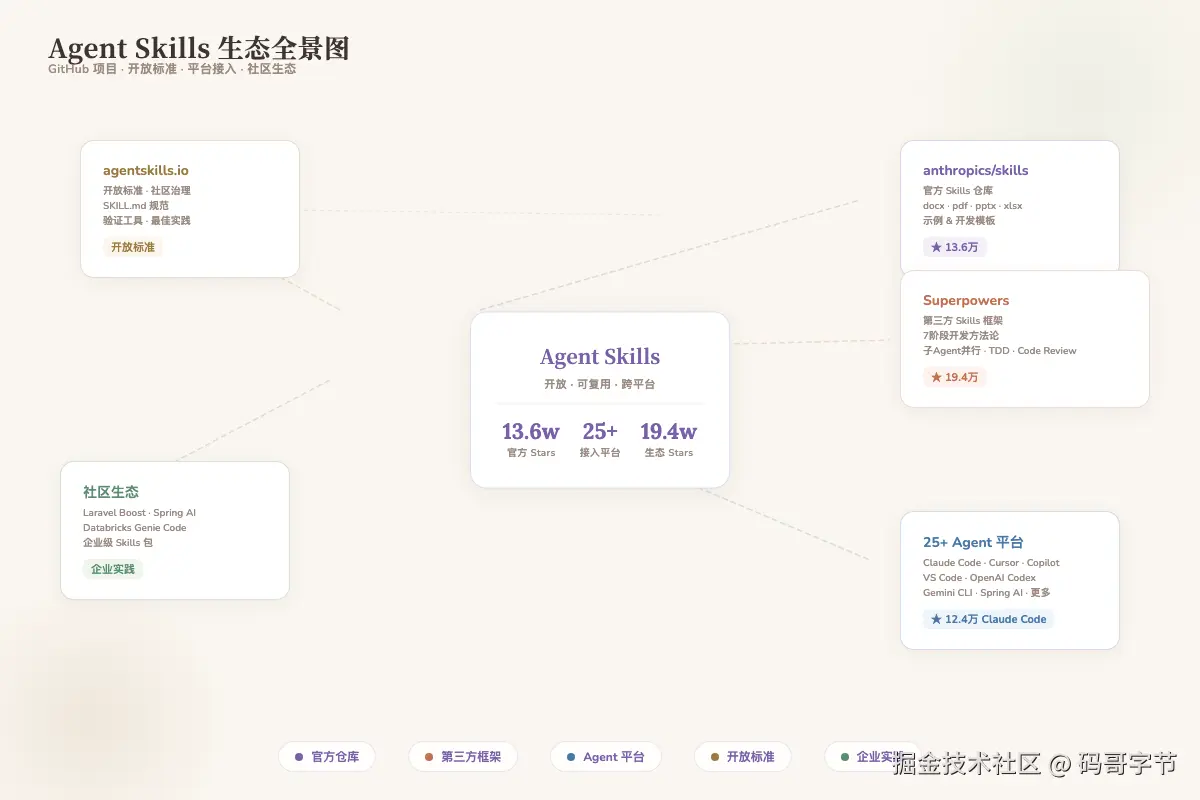Select the Agent 平台 legend pill
The width and height of the screenshot is (1200, 800).
click(x=606, y=757)
